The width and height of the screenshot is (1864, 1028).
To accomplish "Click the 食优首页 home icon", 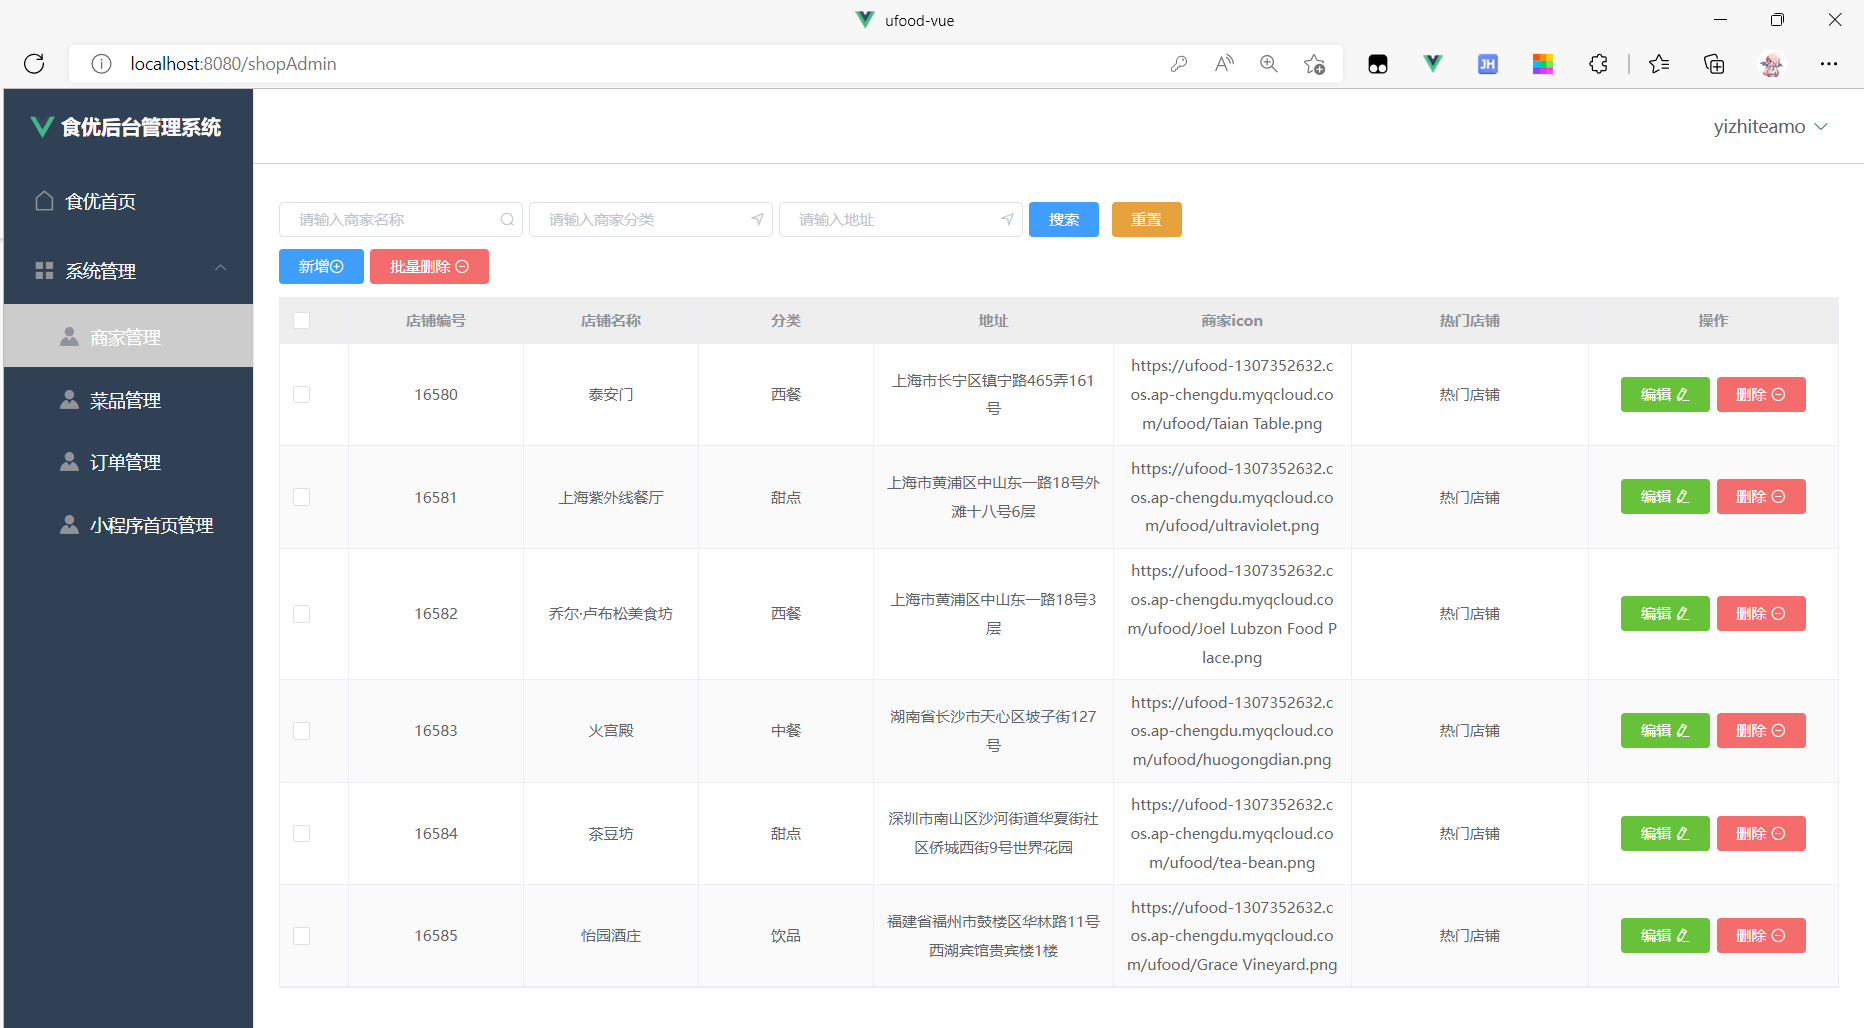I will click(x=44, y=200).
